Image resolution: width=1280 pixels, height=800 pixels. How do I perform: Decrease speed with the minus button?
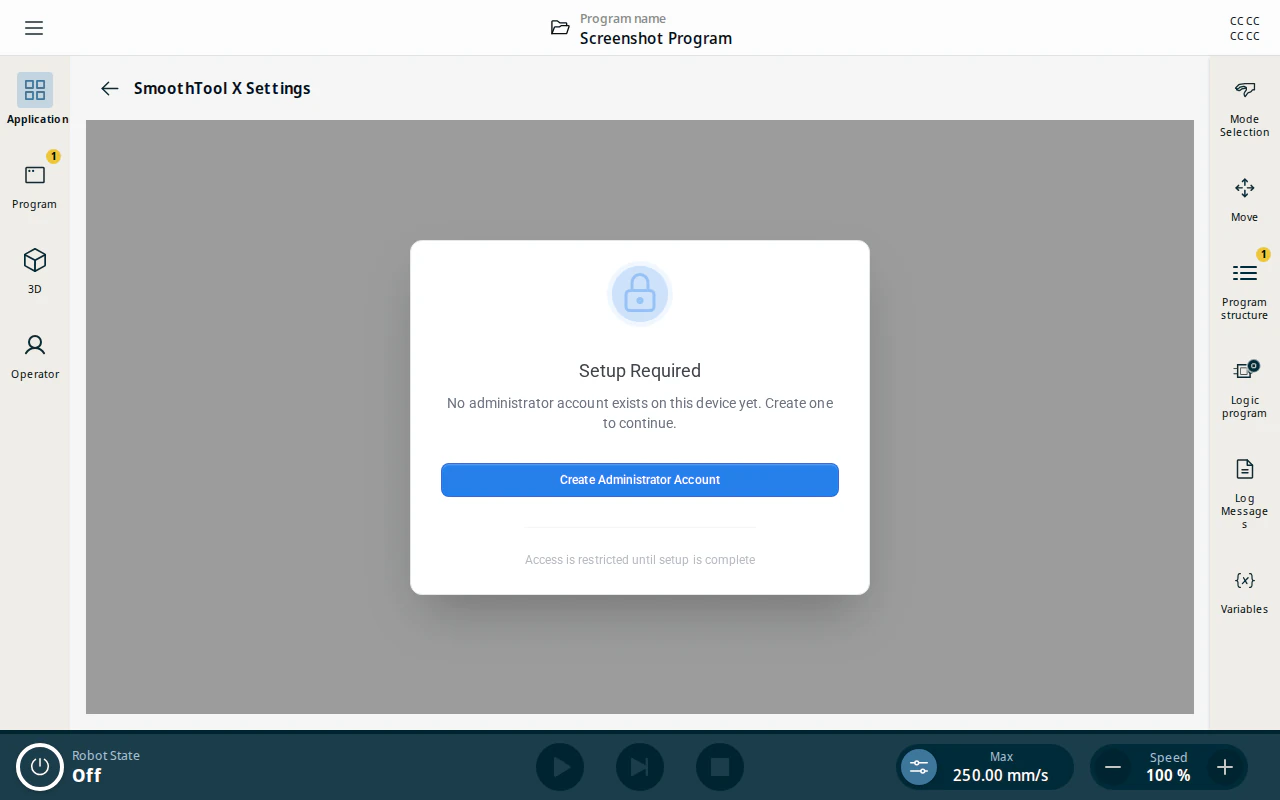point(1113,767)
